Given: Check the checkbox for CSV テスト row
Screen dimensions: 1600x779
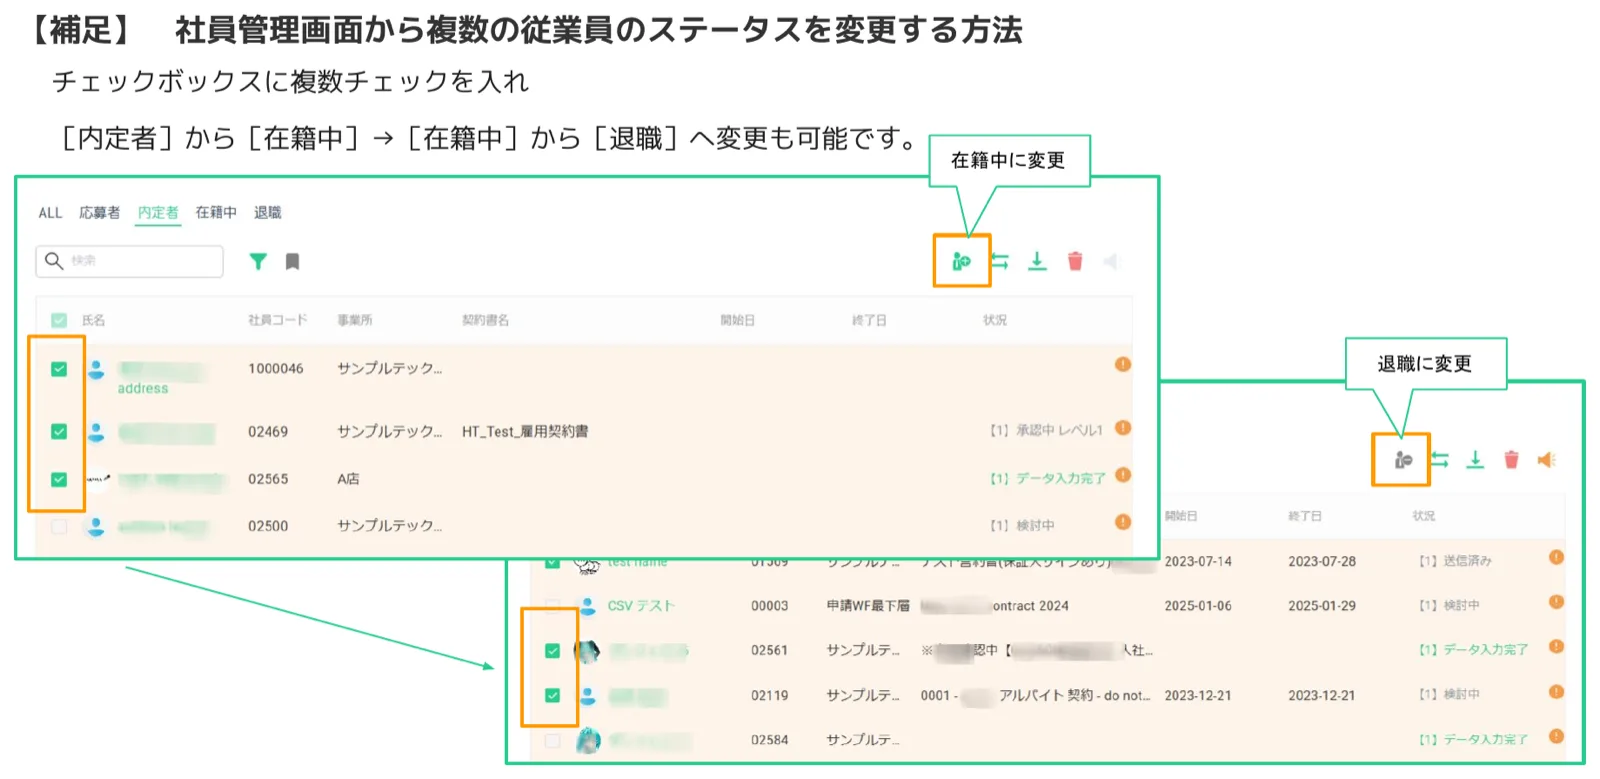Looking at the screenshot, I should pyautogui.click(x=552, y=606).
